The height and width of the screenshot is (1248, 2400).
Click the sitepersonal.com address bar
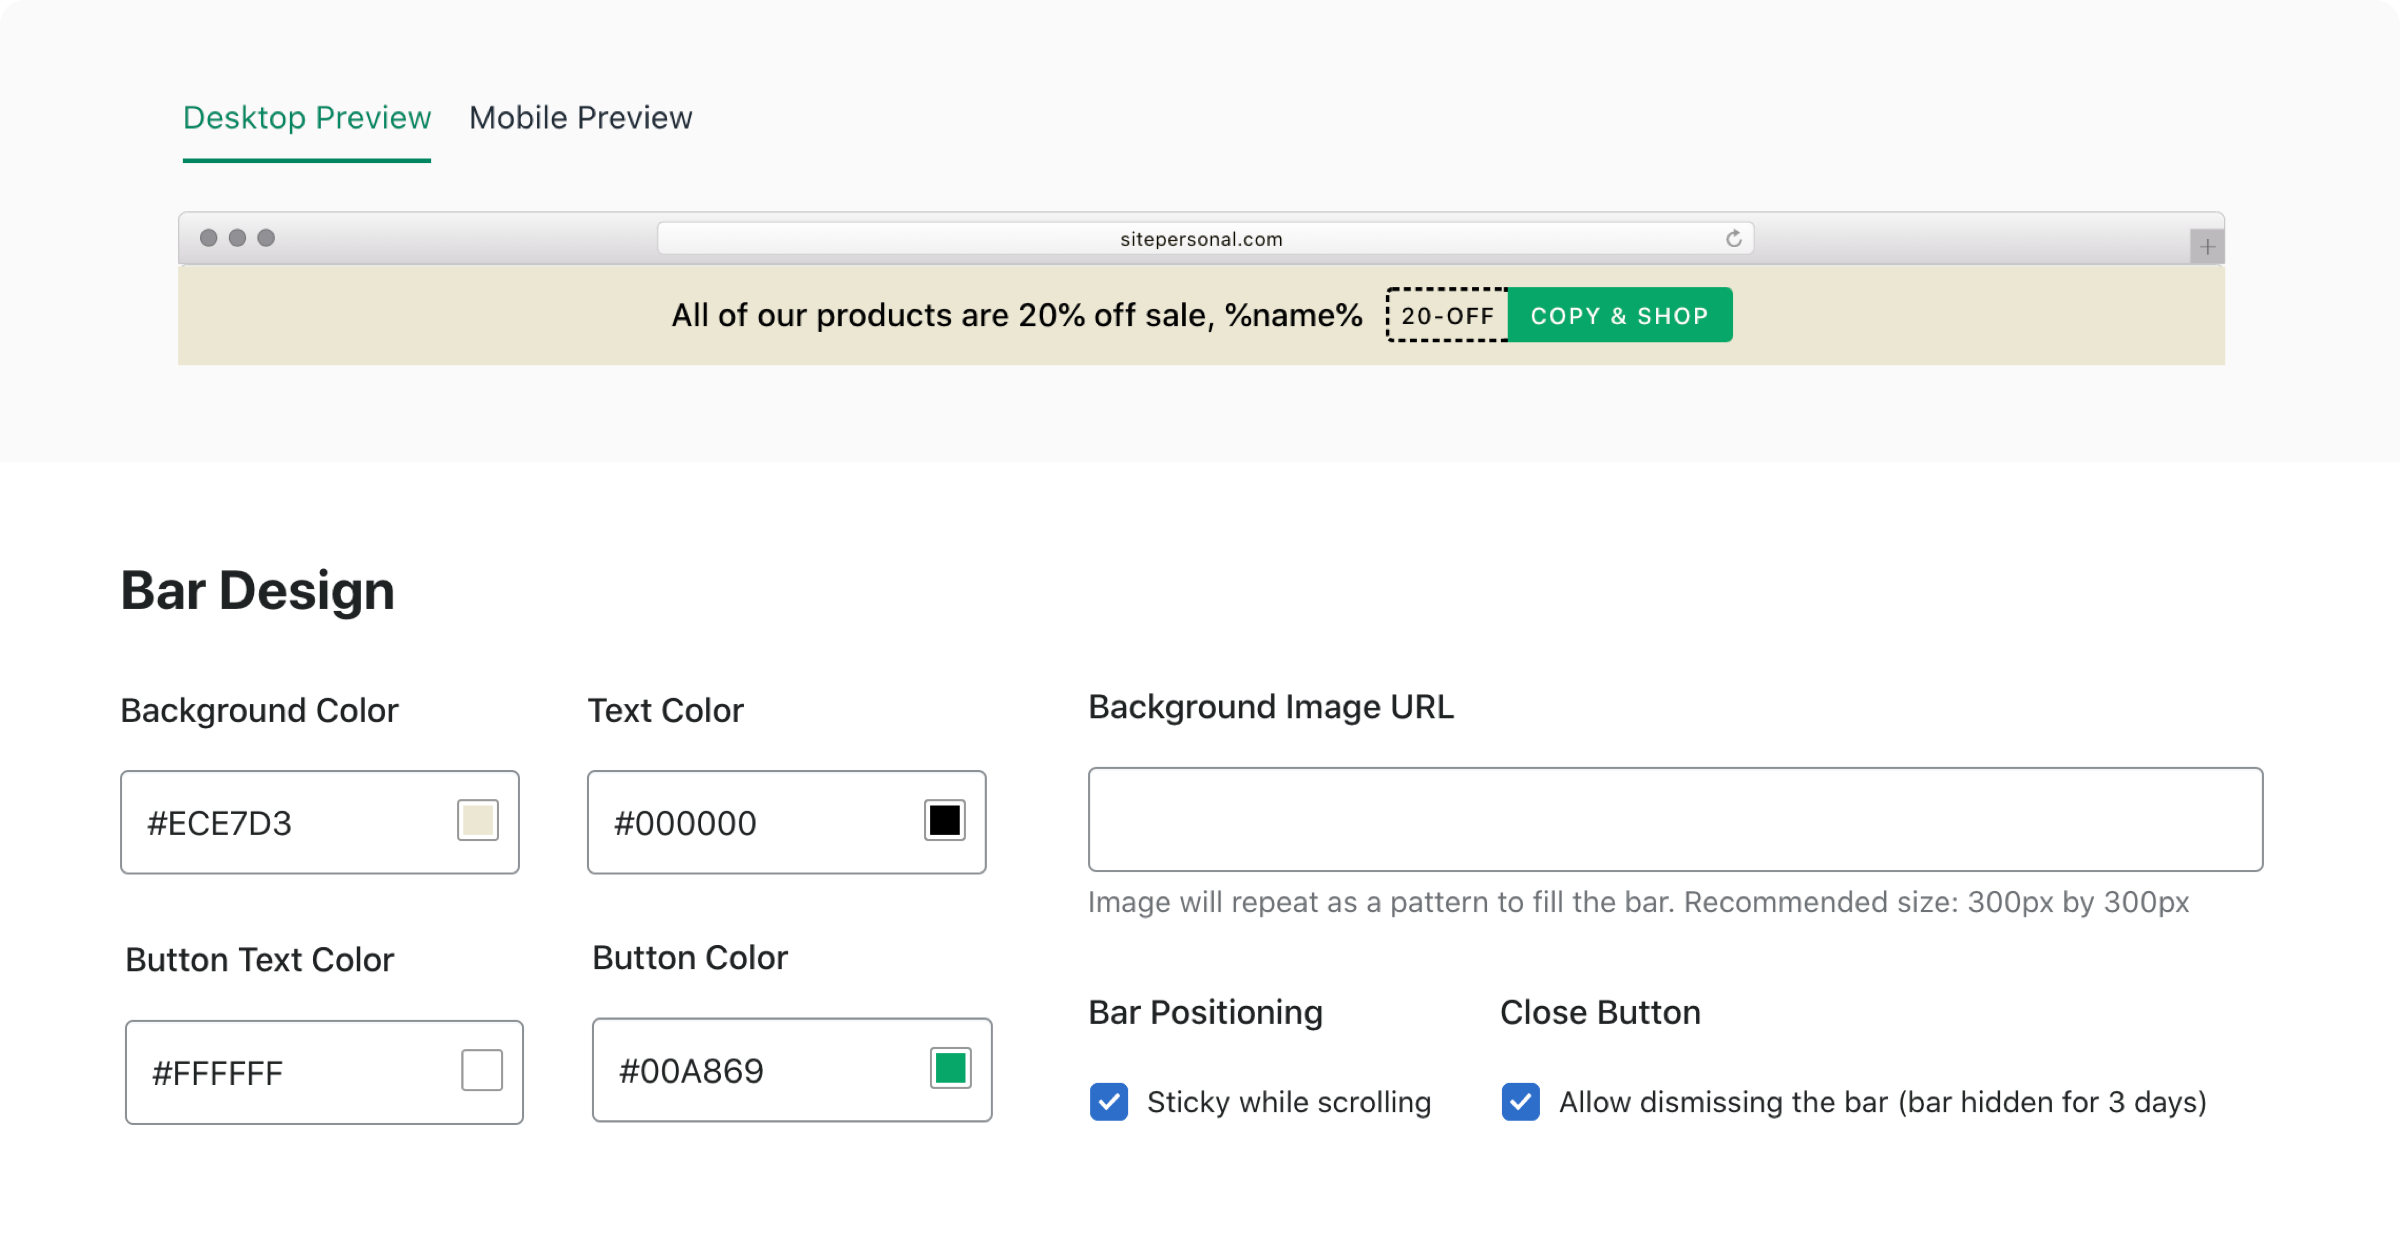[1200, 238]
